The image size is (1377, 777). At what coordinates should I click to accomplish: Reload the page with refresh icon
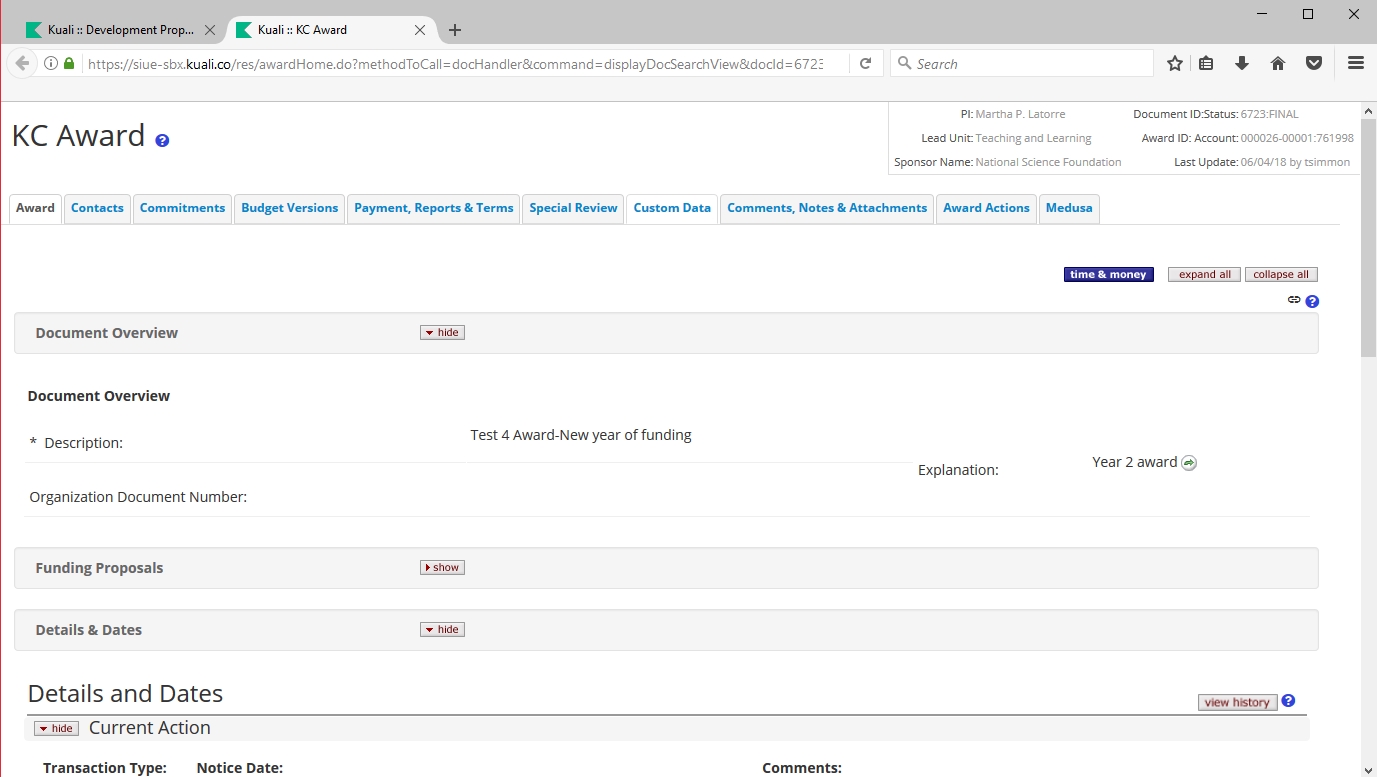(x=865, y=63)
